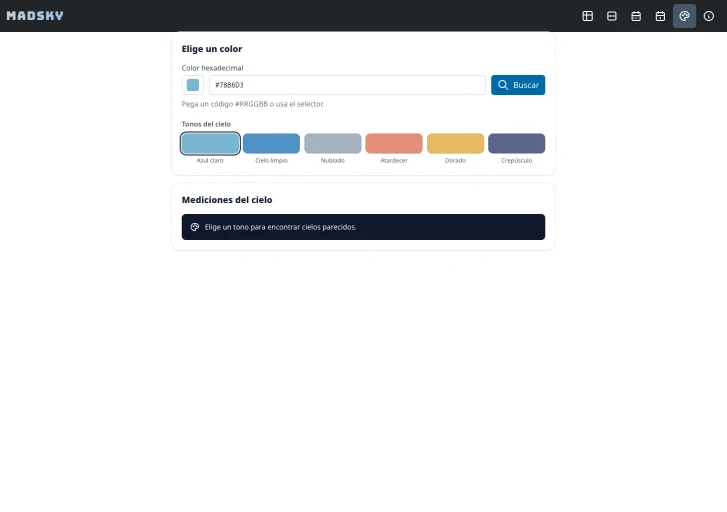This screenshot has height=512, width=727.
Task: Open the table grid view icon
Action: (587, 16)
